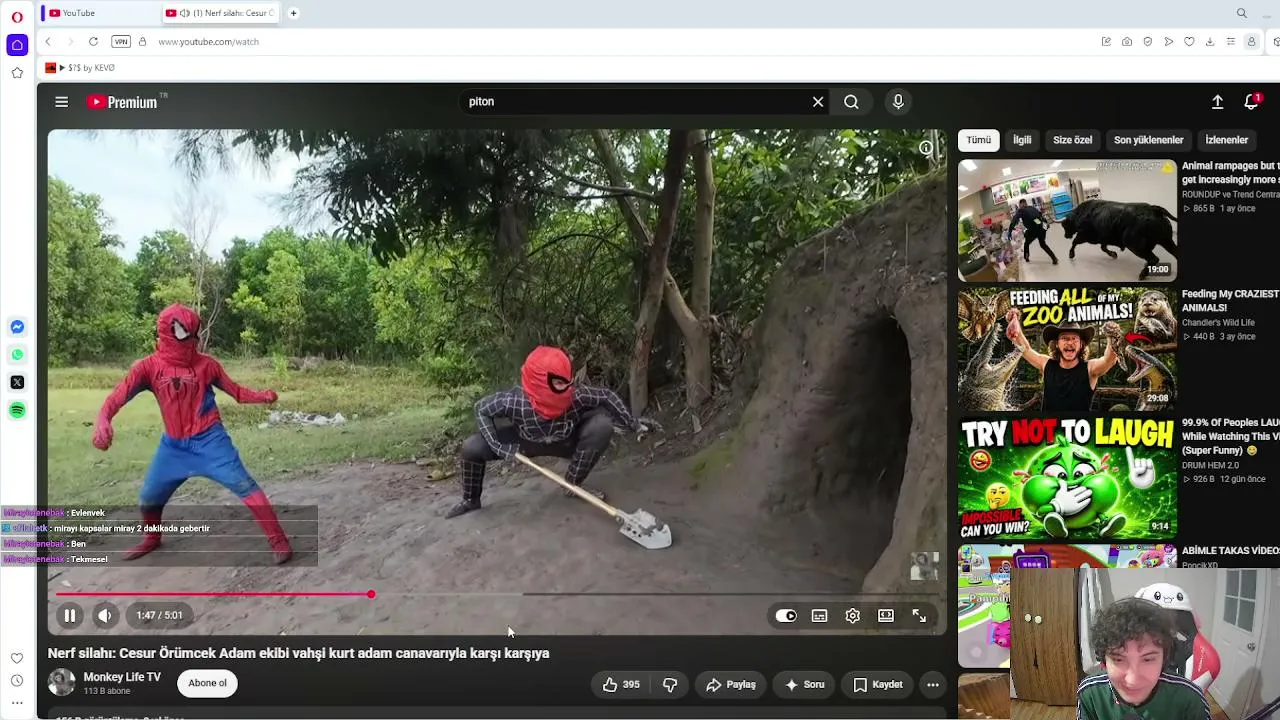This screenshot has width=1280, height=720.
Task: Open player settings gear menu
Action: pos(852,616)
